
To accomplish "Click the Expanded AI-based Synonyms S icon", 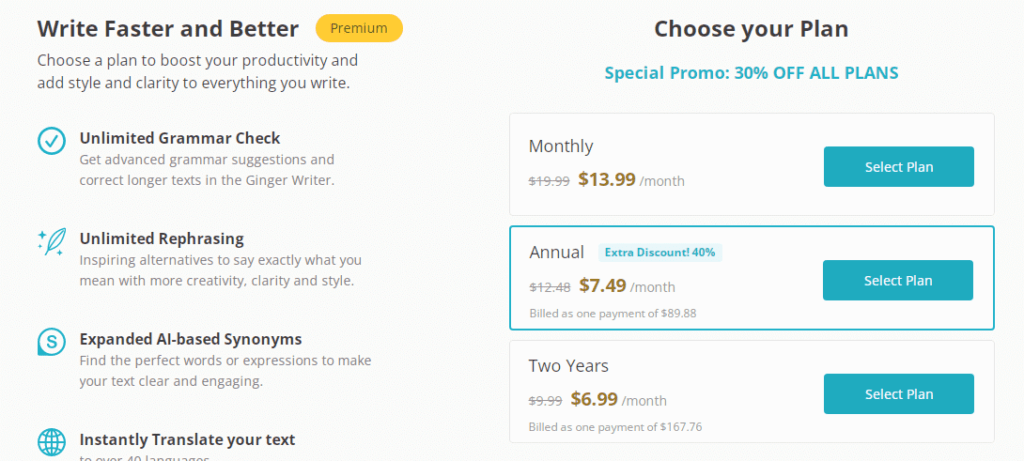I will (51, 342).
